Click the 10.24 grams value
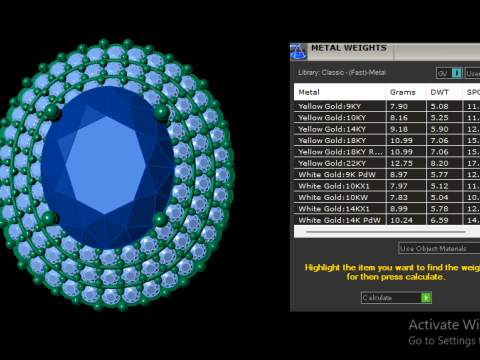Image resolution: width=480 pixels, height=360 pixels. click(401, 220)
